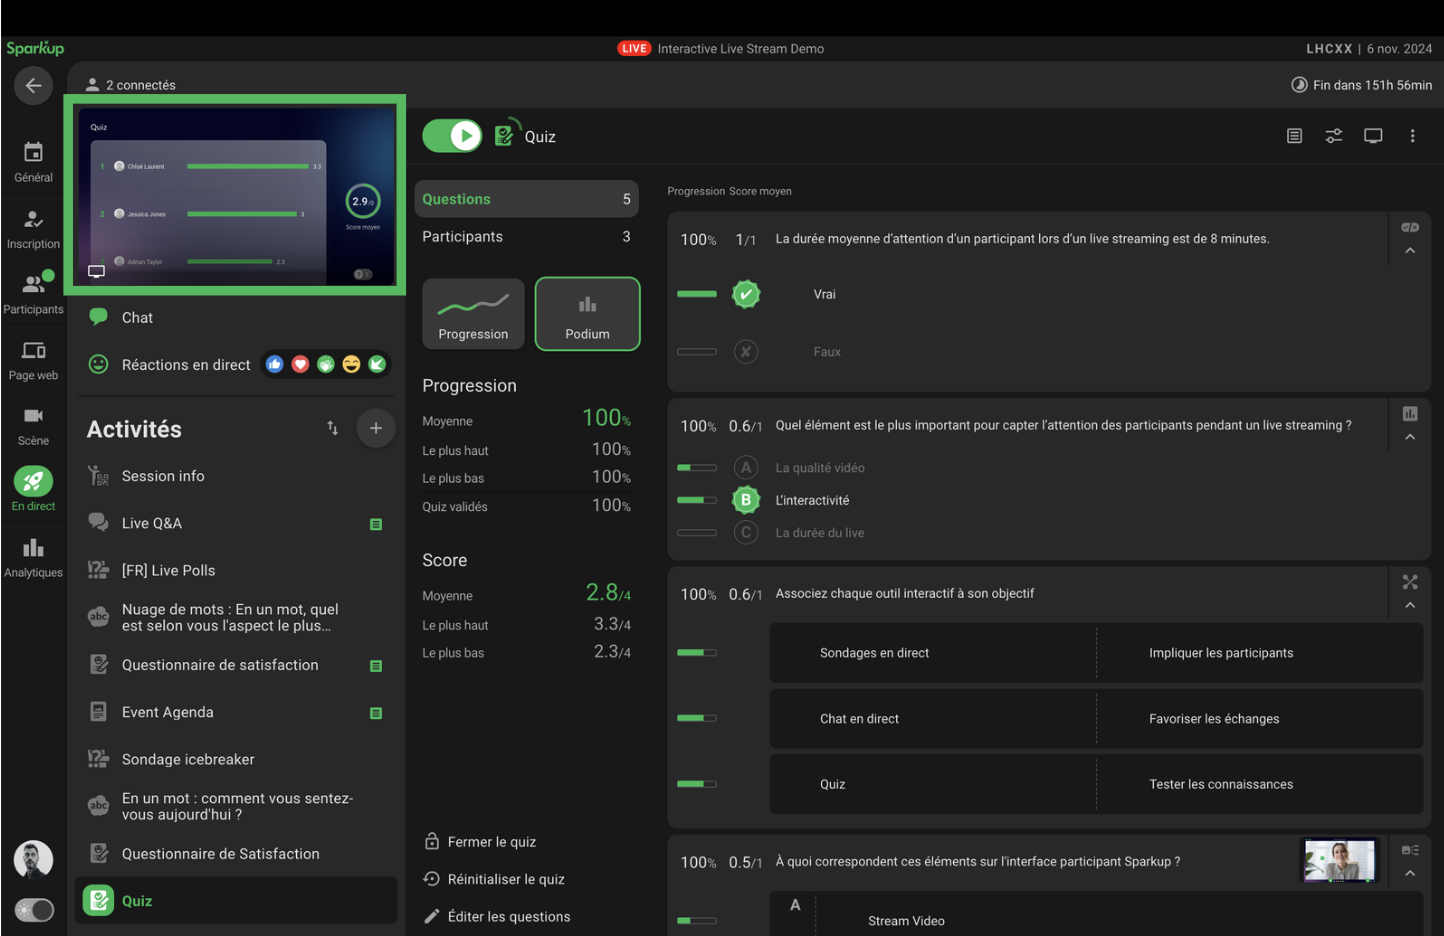
Task: Click Fermer le quiz
Action: tap(492, 842)
